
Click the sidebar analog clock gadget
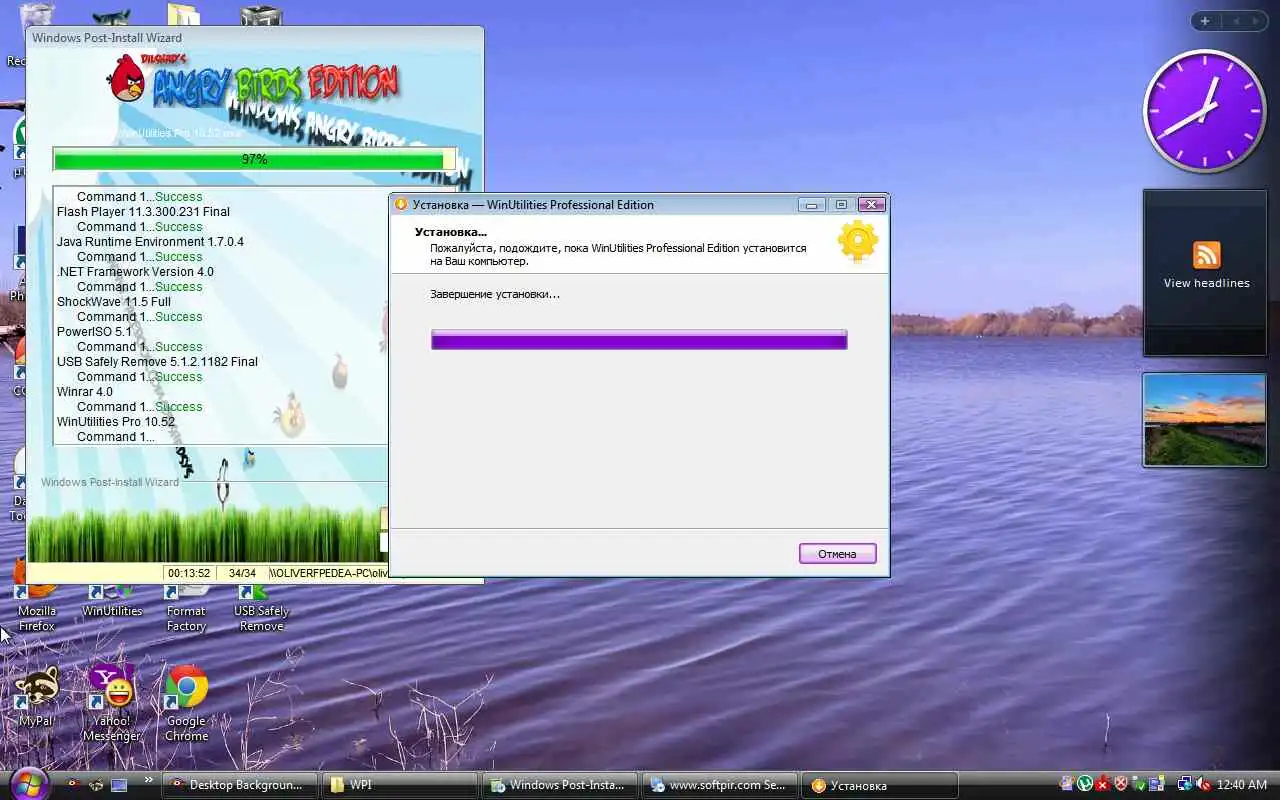click(x=1204, y=111)
